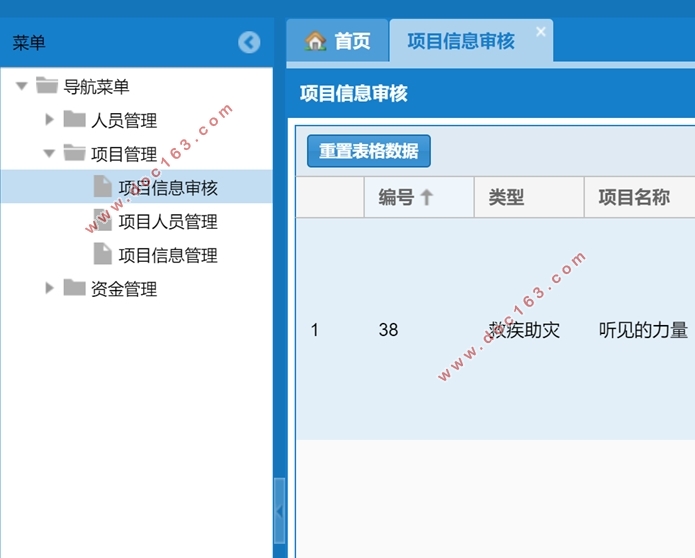
Task: Click the cell with 编号 38
Action: point(419,329)
